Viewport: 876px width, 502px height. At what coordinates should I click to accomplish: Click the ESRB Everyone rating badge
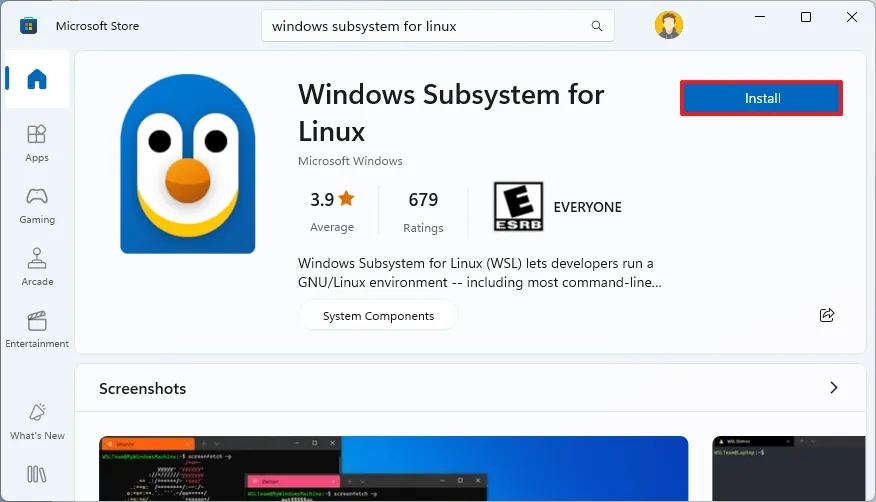(518, 207)
